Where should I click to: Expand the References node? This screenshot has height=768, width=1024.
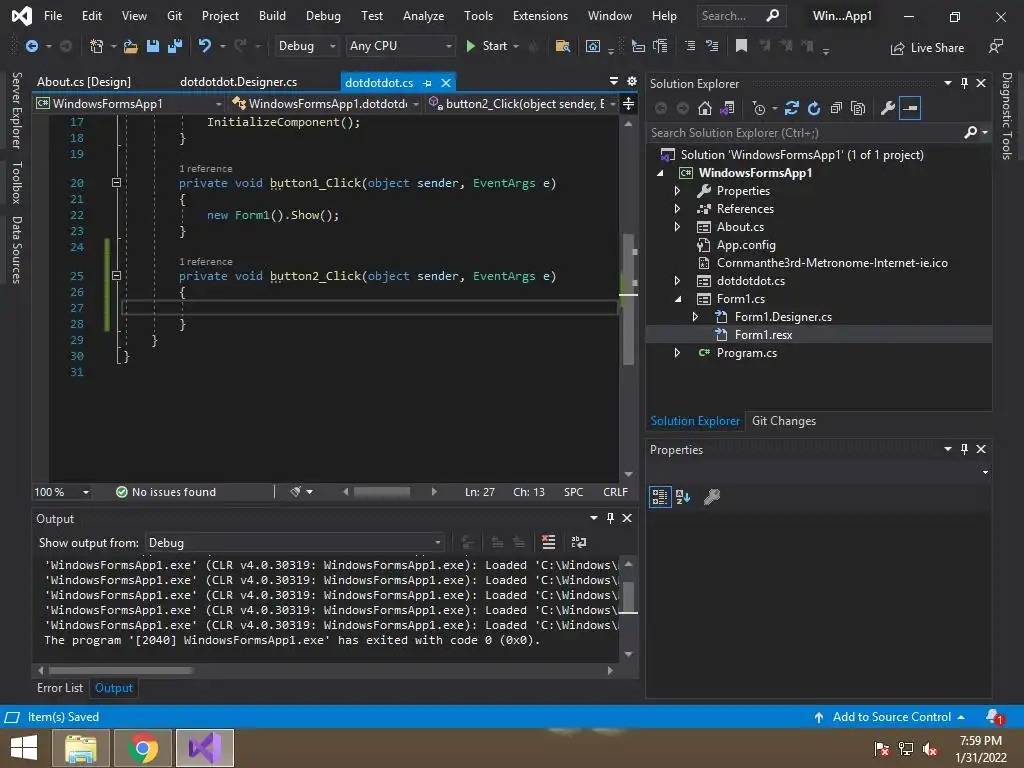click(677, 209)
